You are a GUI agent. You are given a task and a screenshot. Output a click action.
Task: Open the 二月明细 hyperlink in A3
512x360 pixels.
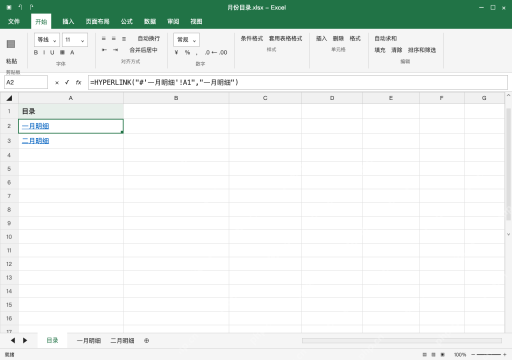35,141
